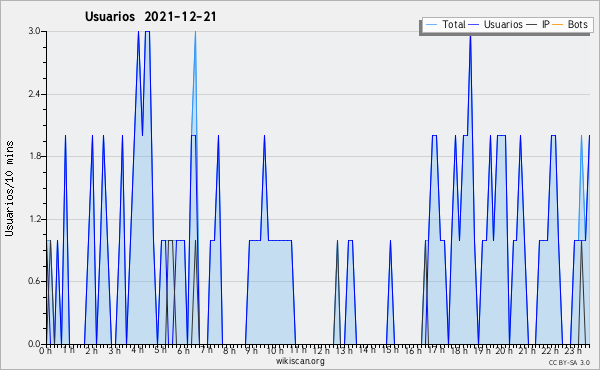Click the y-axis value 0.6

pos(34,282)
